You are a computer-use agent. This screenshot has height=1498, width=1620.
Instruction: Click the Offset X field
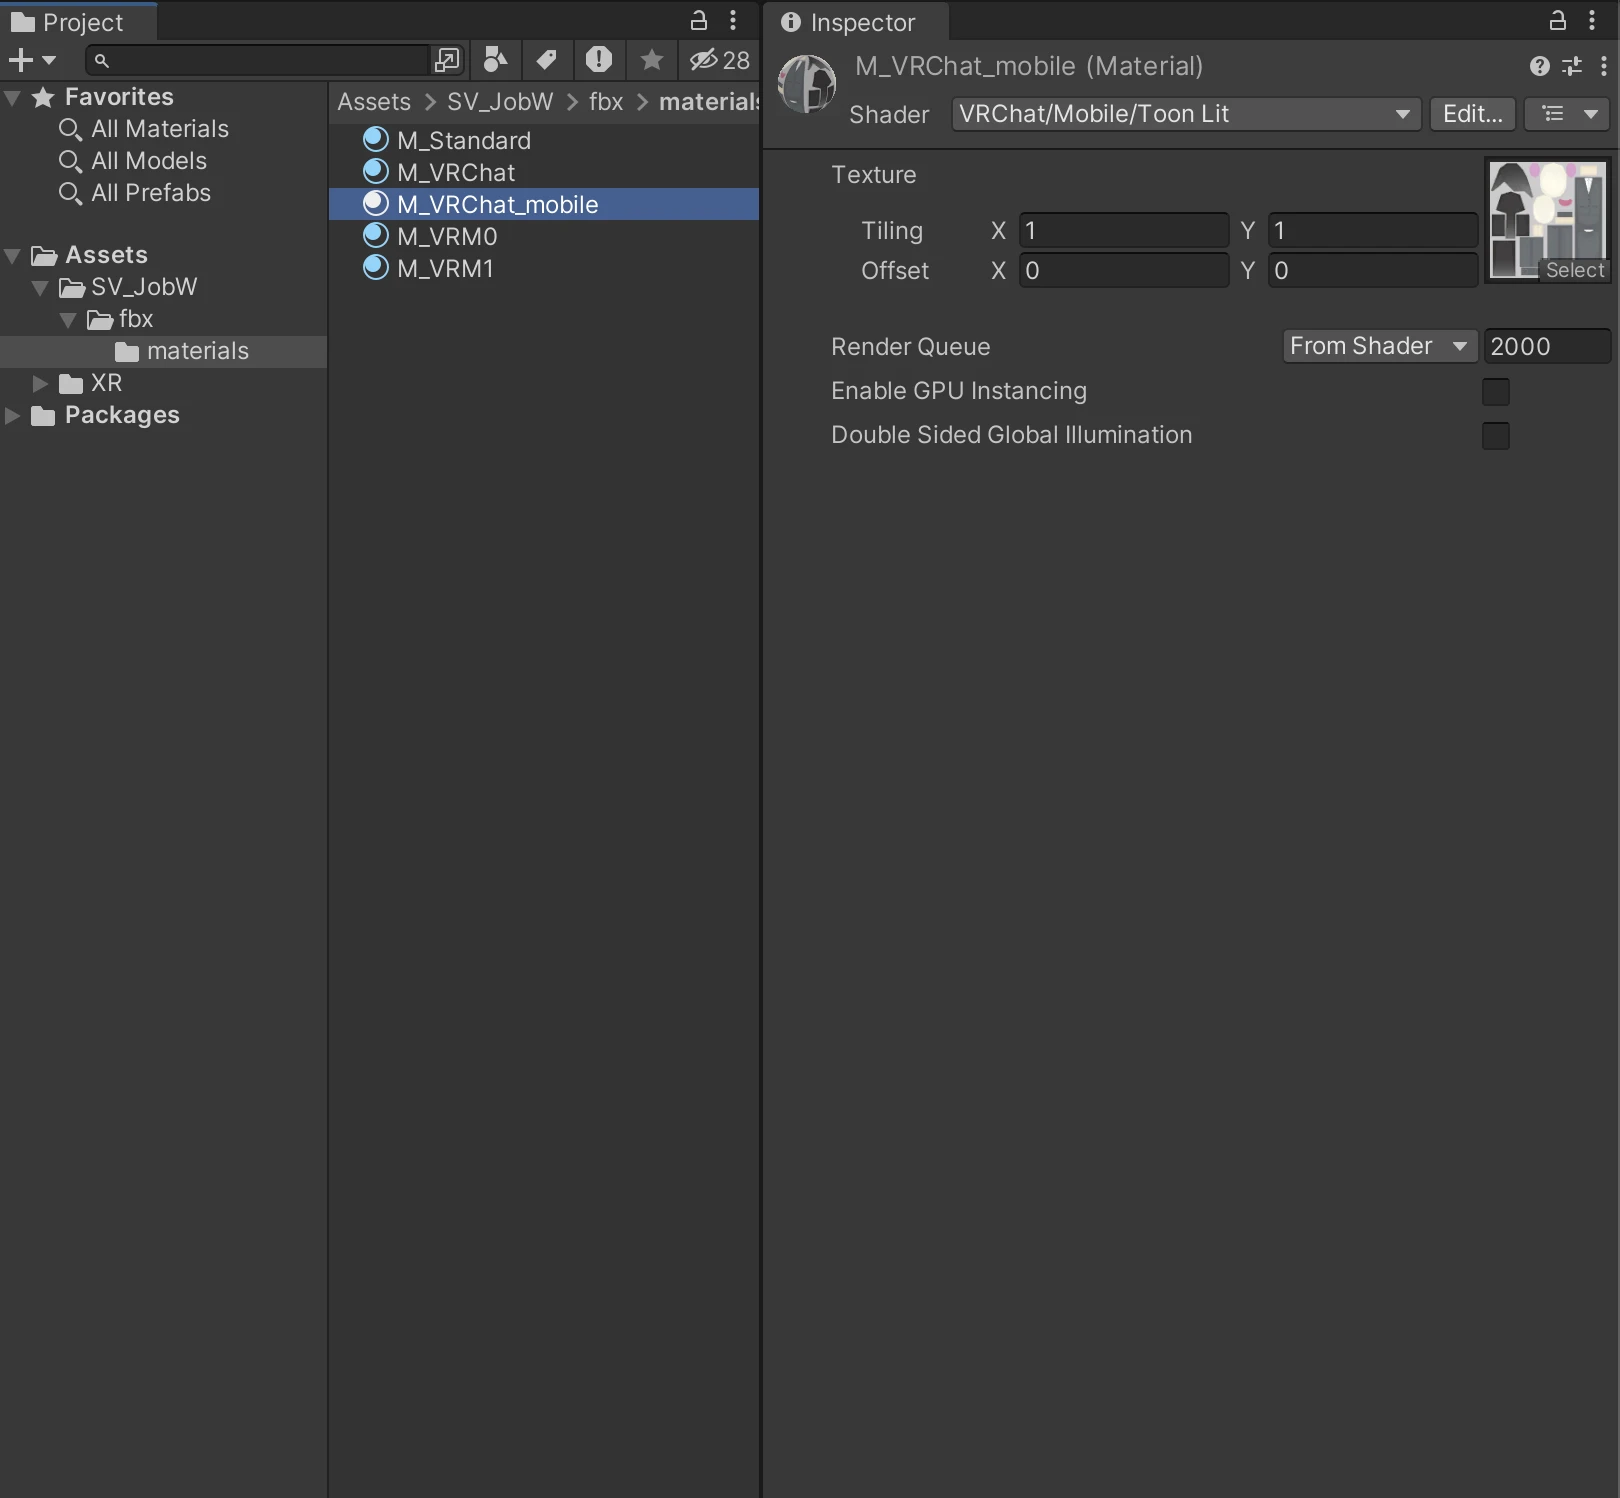pos(1124,271)
